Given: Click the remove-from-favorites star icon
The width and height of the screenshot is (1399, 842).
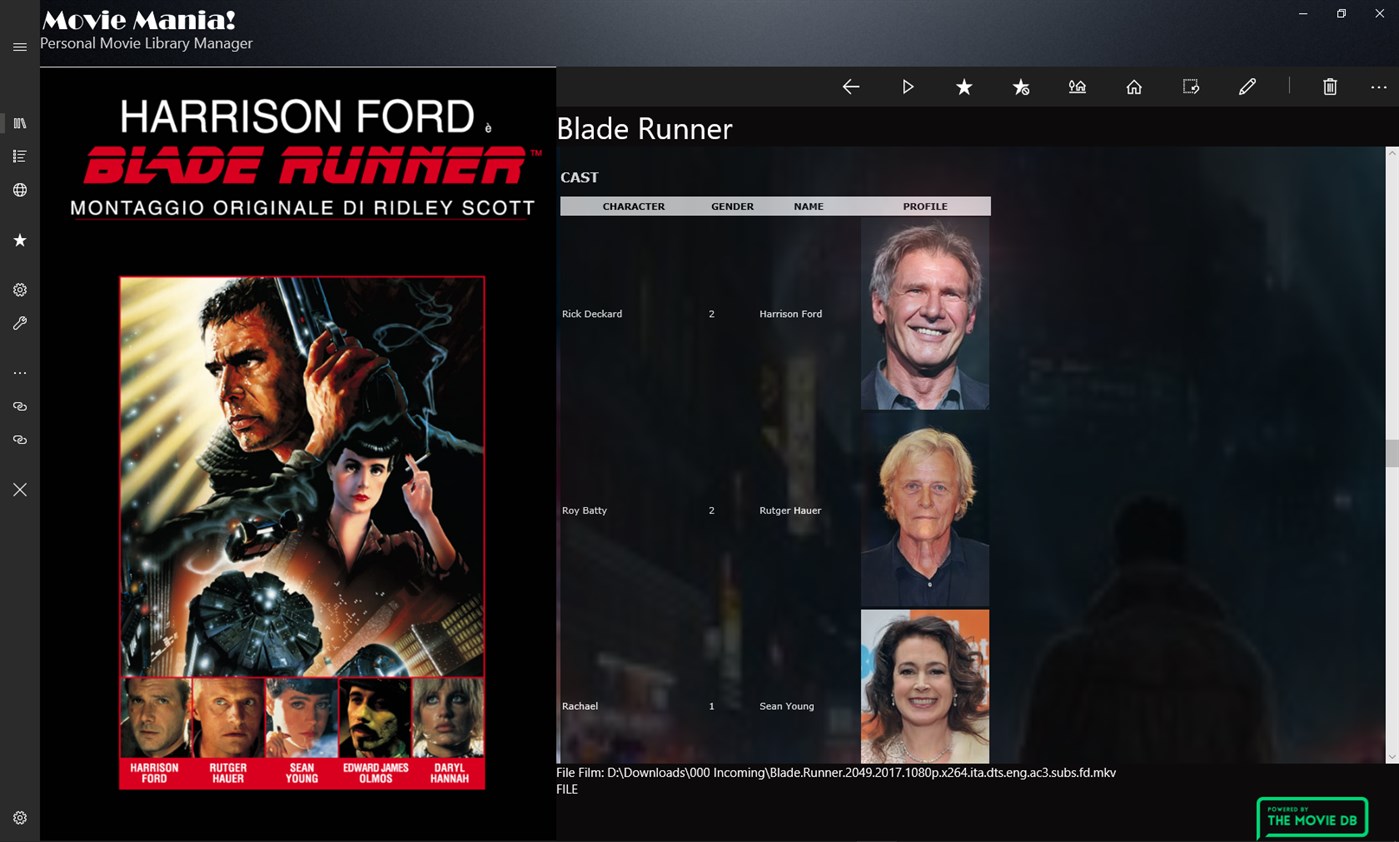Looking at the screenshot, I should 1021,87.
